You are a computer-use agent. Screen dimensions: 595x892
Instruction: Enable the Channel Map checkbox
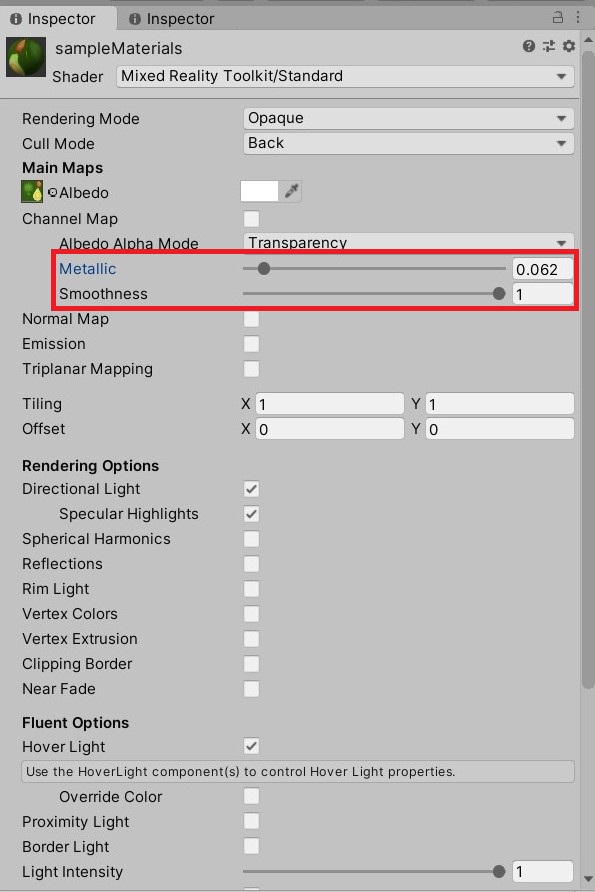point(251,218)
